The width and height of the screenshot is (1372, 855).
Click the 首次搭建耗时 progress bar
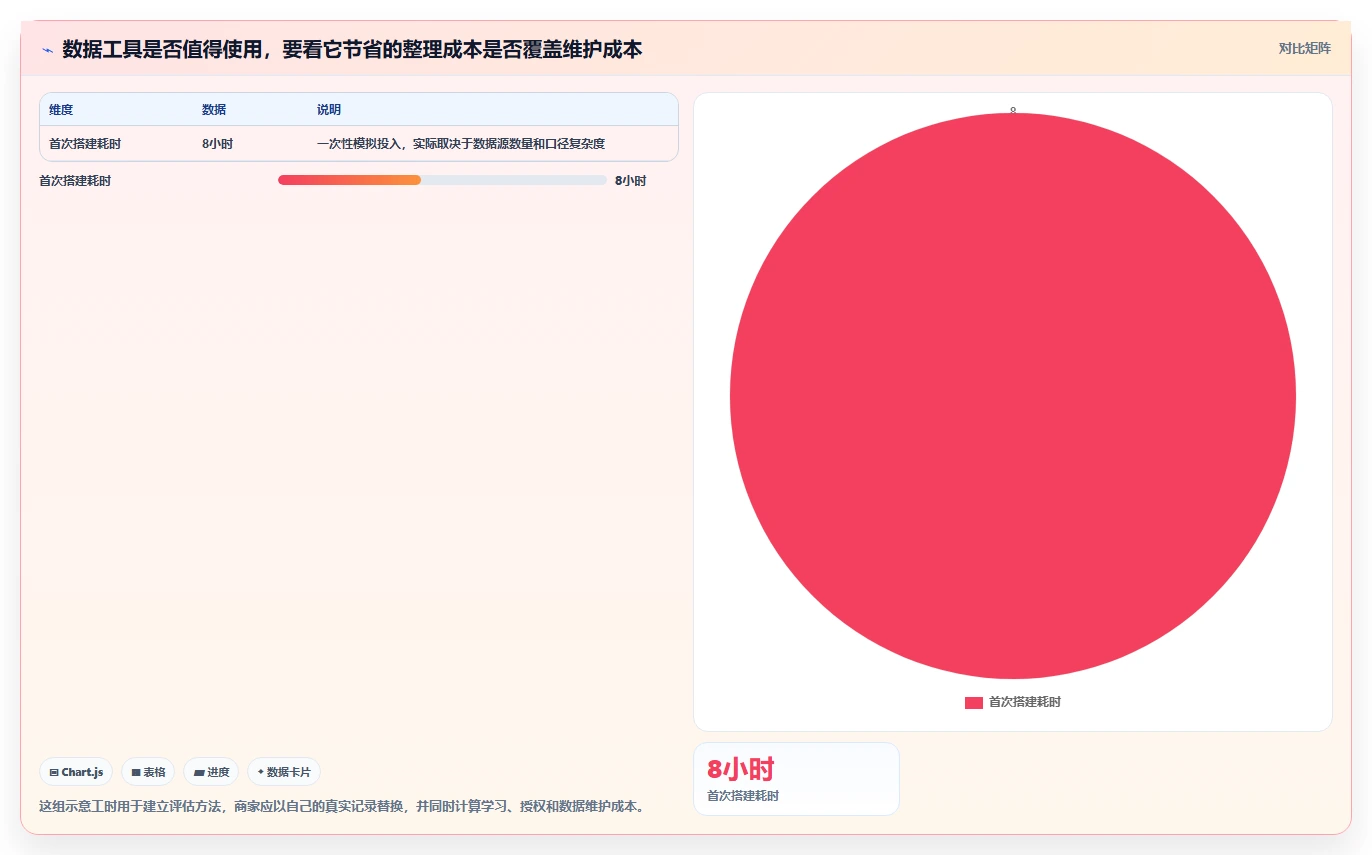click(442, 180)
